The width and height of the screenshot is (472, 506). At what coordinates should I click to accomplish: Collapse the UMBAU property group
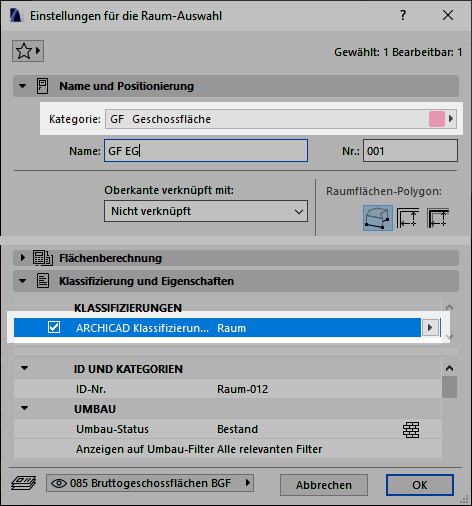[24, 408]
